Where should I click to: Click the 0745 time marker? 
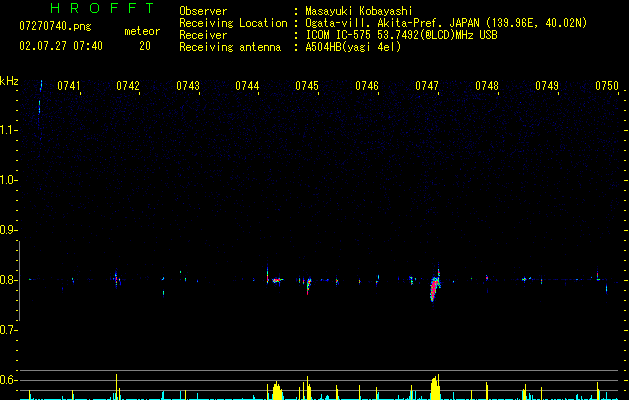coord(307,86)
